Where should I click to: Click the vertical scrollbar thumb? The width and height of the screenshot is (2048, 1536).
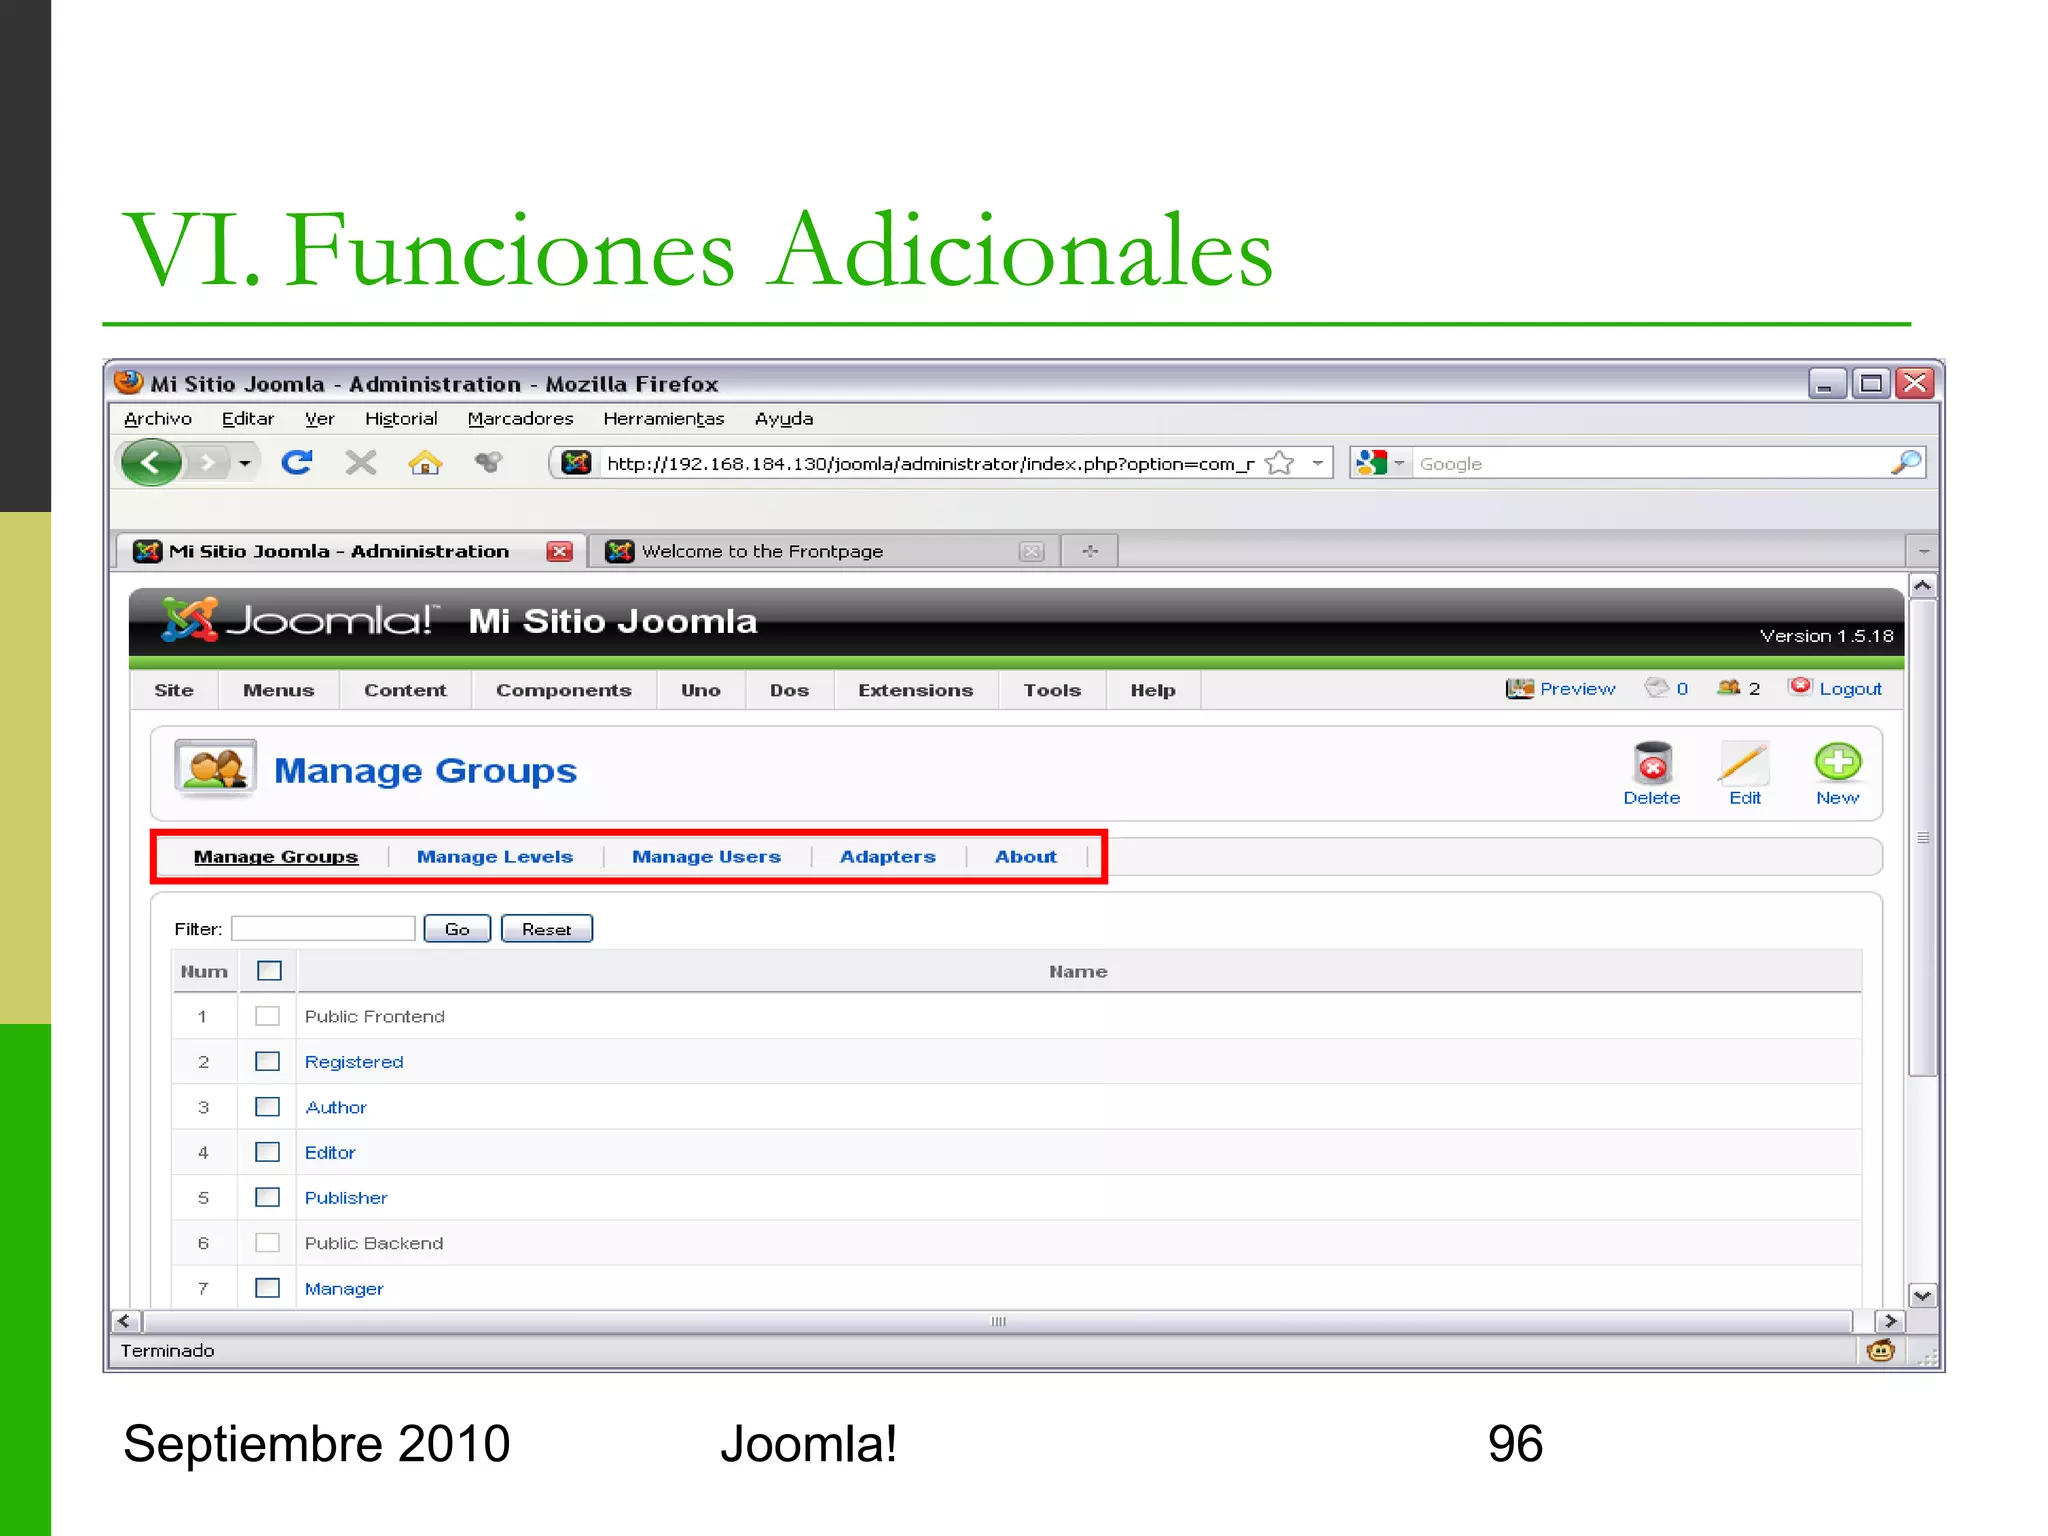(x=1922, y=838)
